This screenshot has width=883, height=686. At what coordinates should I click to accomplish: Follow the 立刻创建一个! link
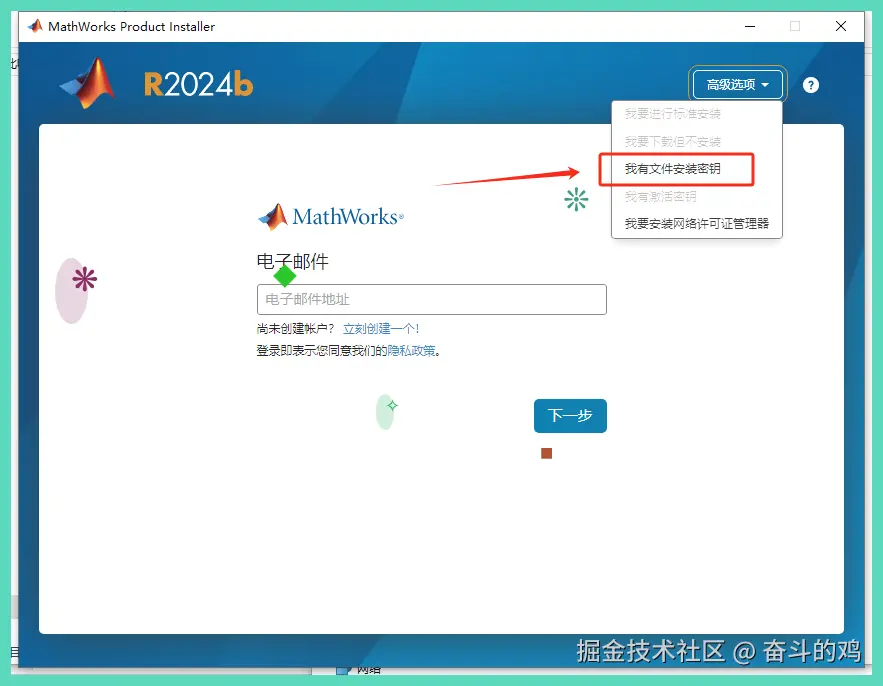tap(381, 328)
